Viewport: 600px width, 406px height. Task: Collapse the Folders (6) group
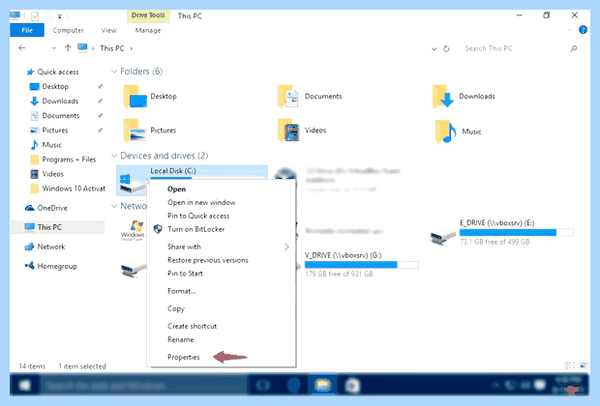(114, 71)
